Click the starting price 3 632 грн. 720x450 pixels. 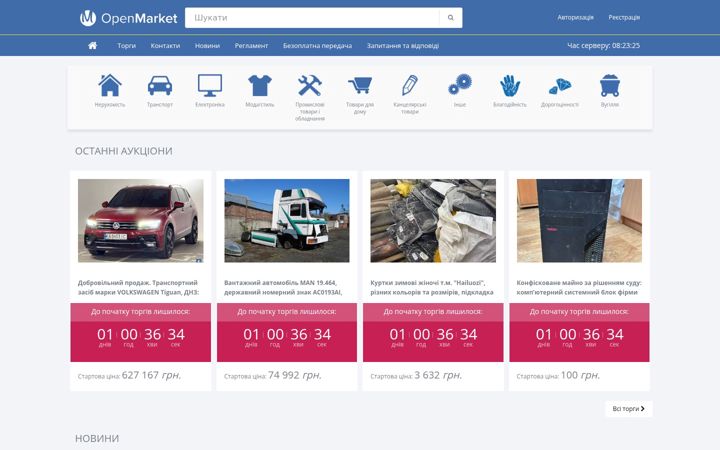(x=438, y=375)
